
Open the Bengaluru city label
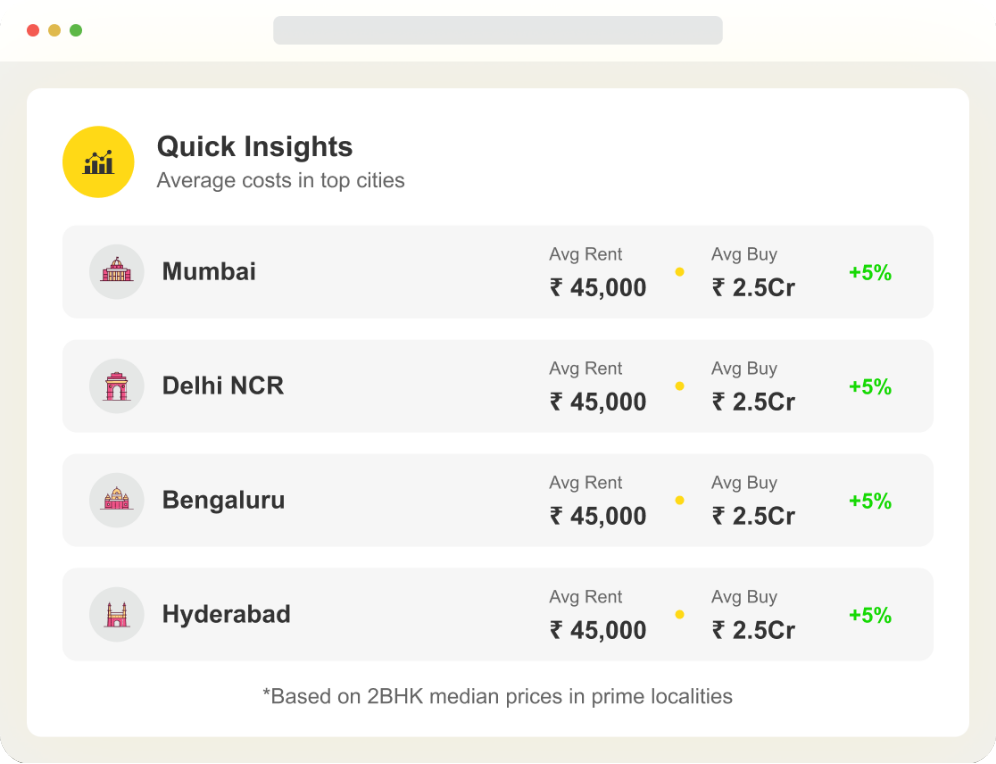223,500
